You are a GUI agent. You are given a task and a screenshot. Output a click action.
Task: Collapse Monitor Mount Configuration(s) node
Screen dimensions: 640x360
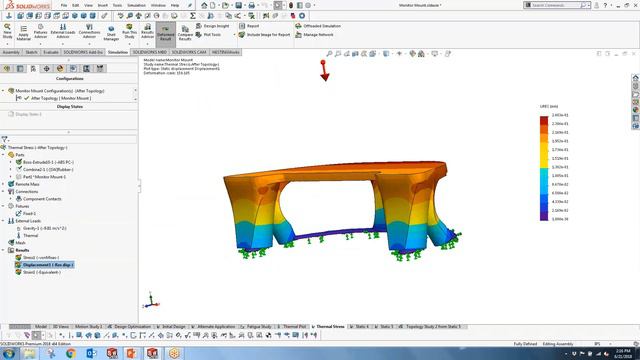[3, 91]
